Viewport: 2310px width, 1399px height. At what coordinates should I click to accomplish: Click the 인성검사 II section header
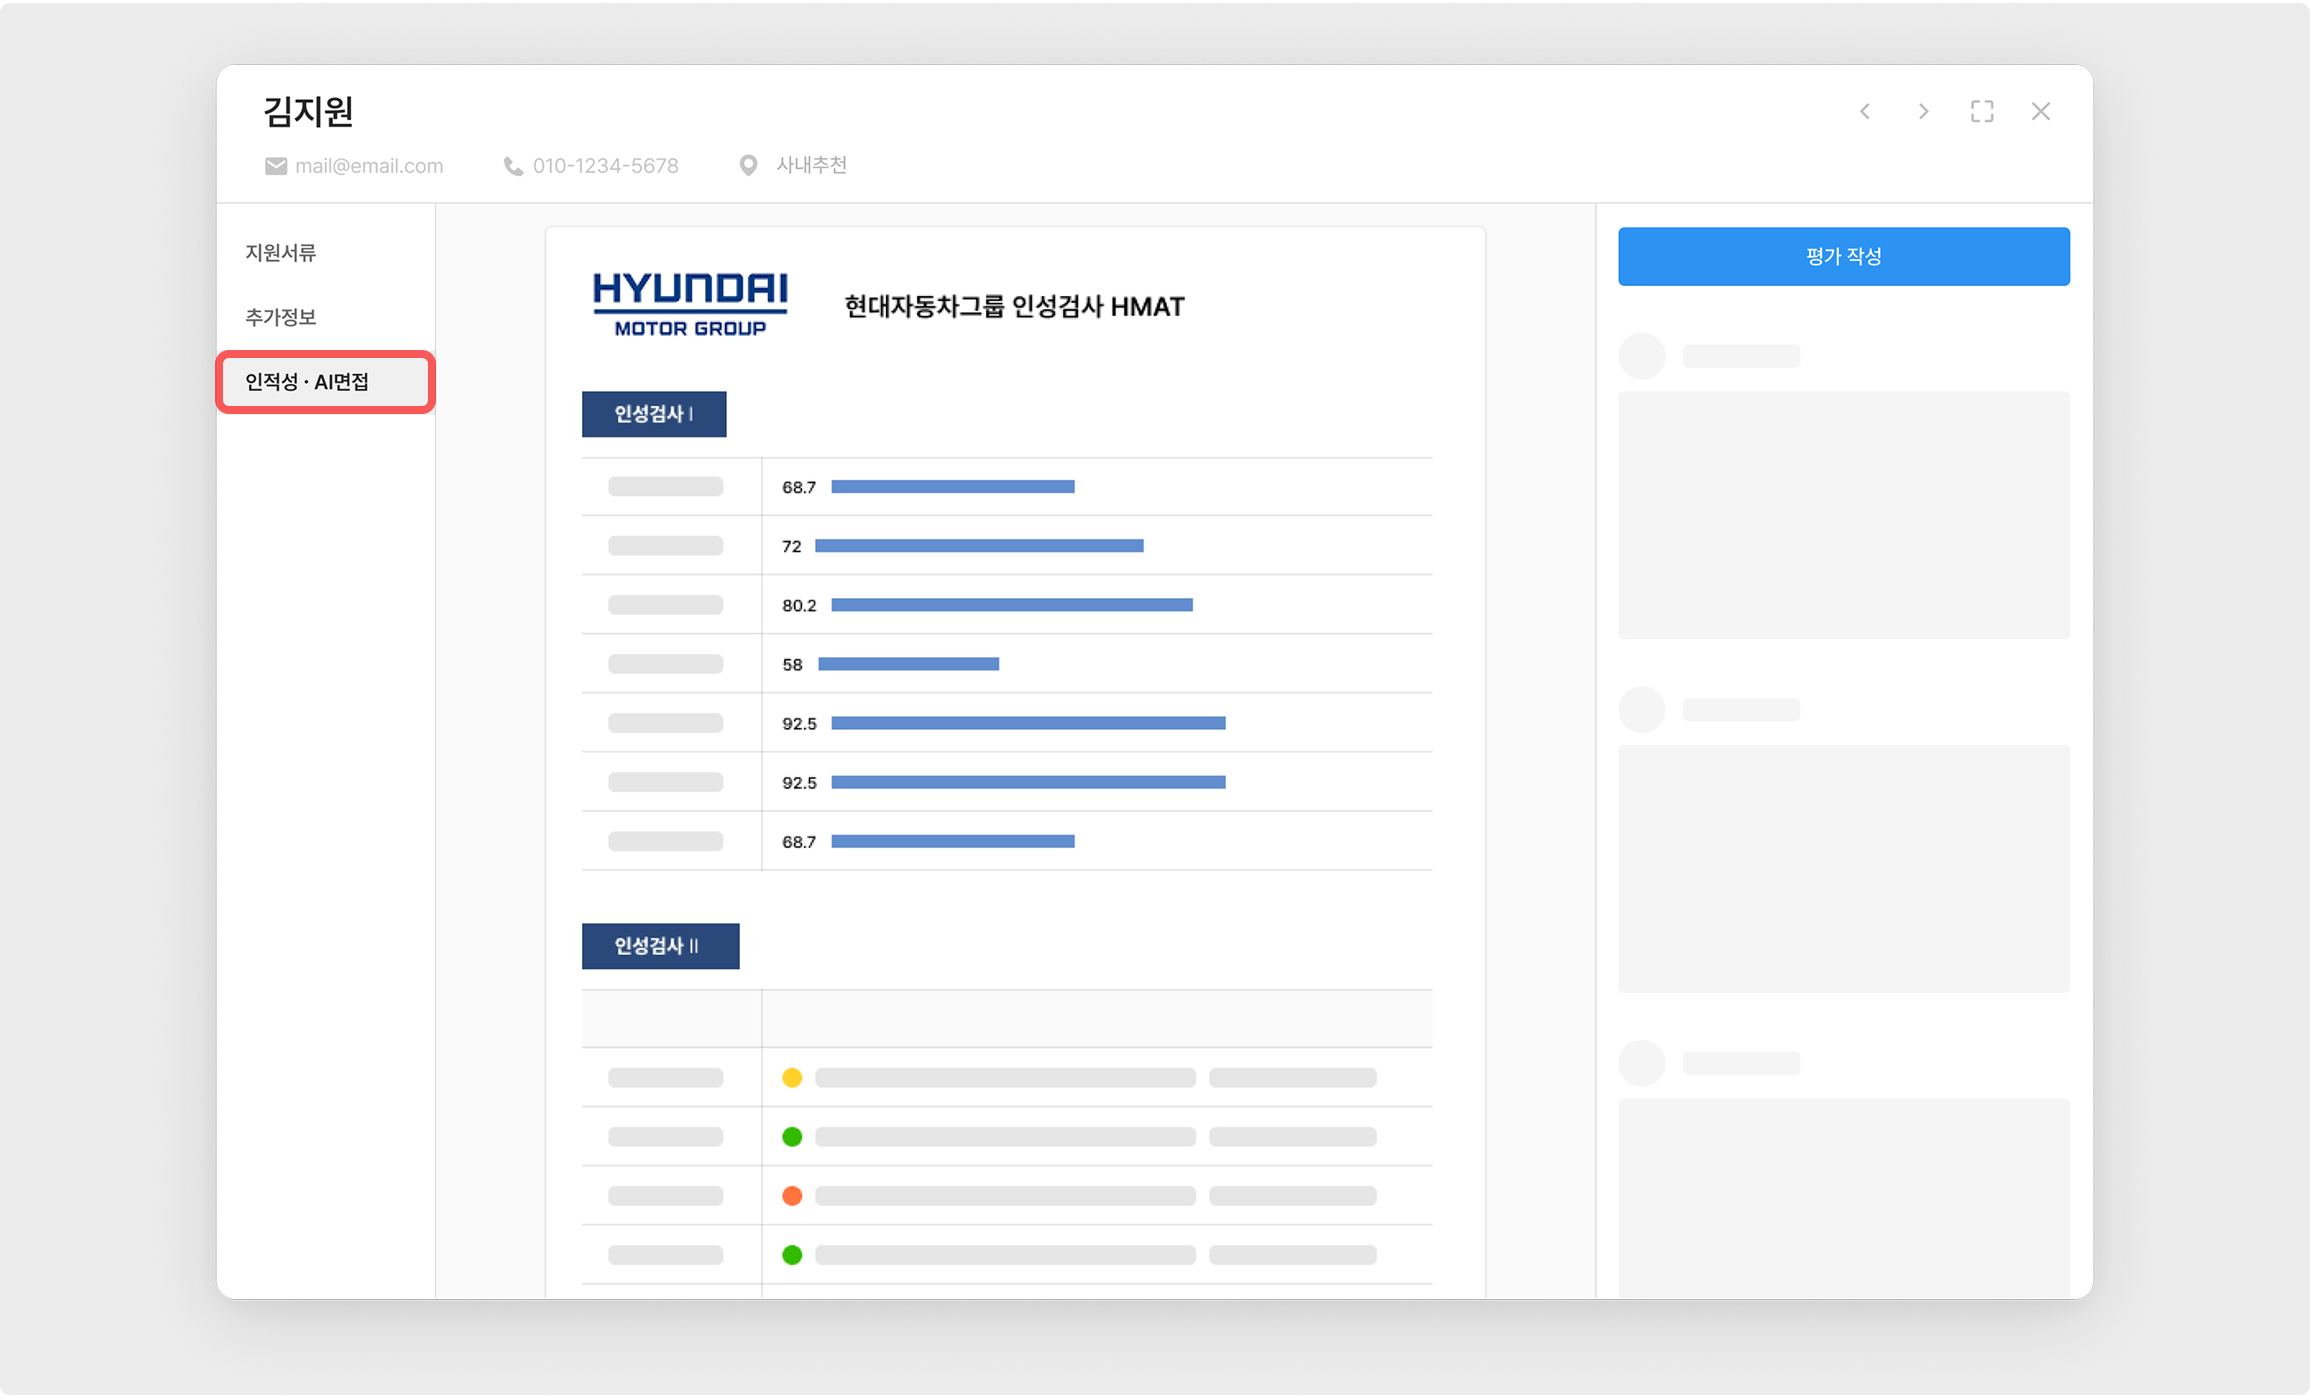coord(660,946)
